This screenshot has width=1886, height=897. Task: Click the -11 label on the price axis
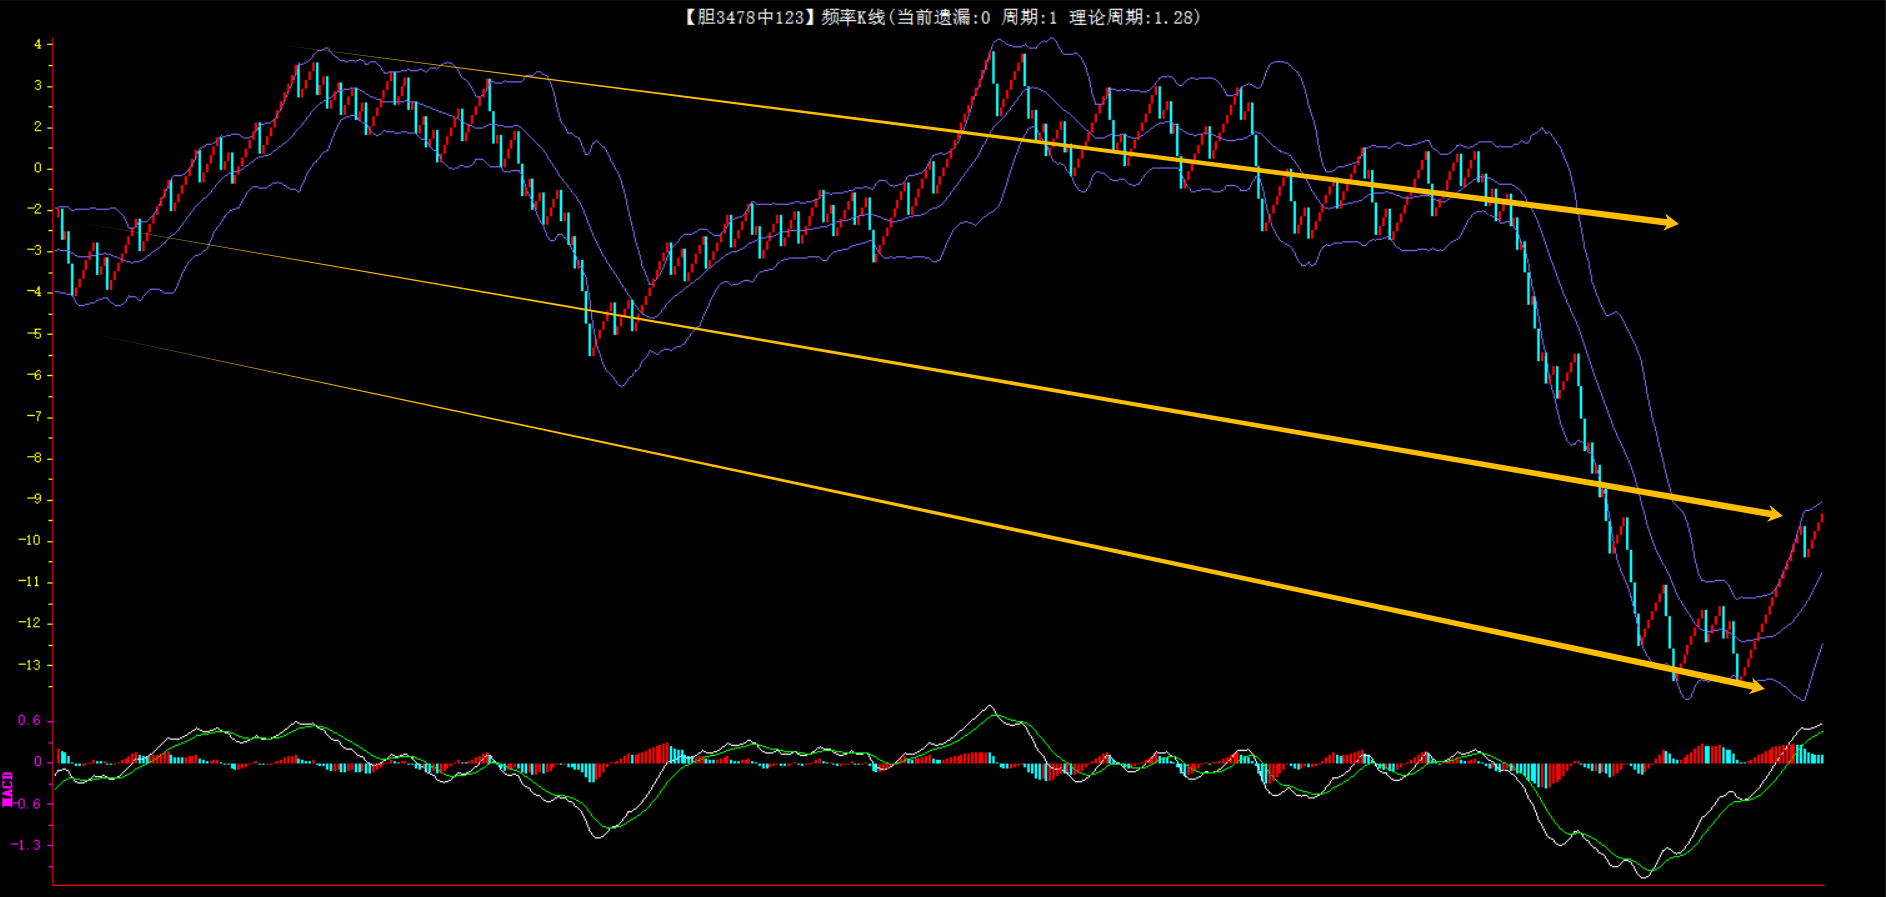tap(30, 581)
